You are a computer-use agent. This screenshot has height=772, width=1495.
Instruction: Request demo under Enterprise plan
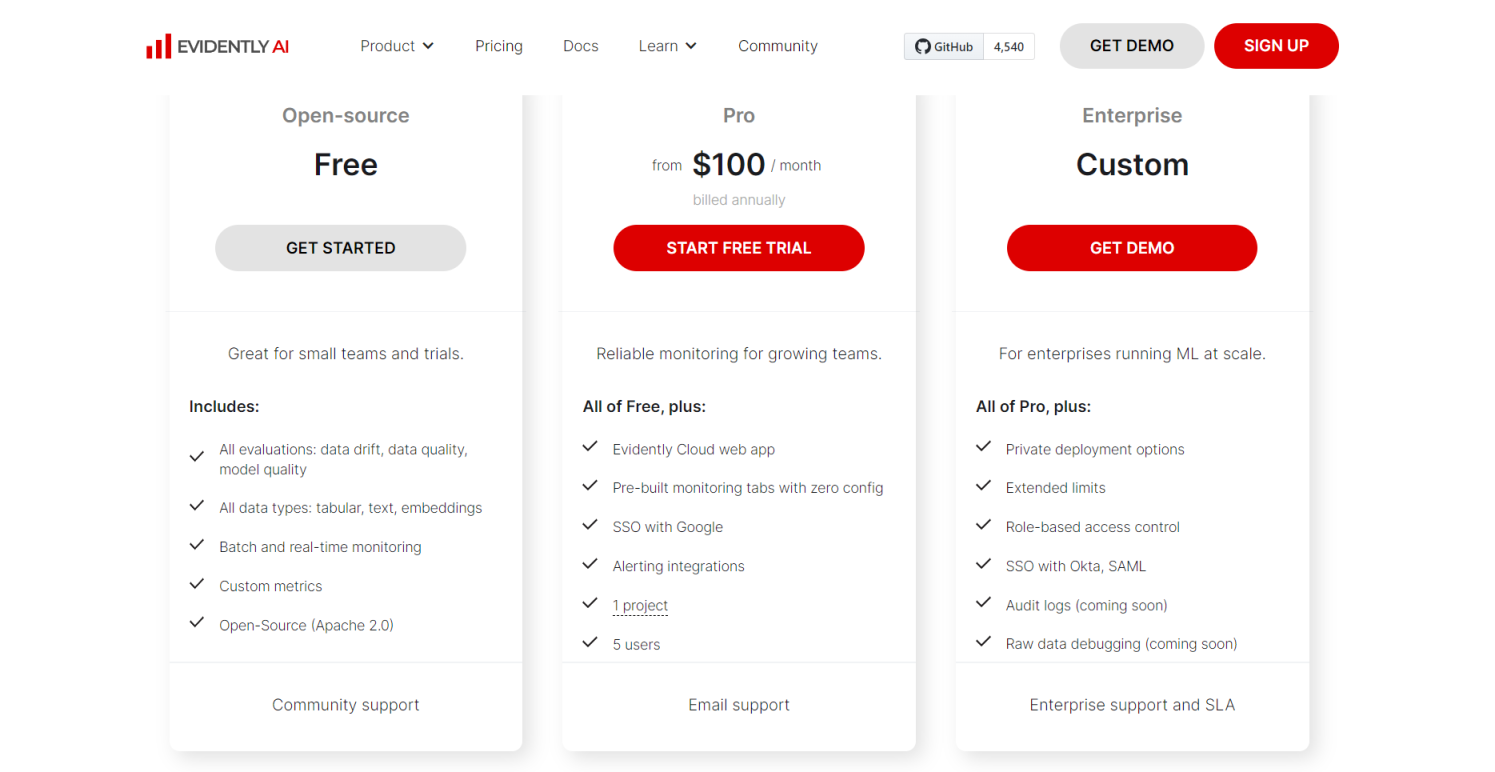[x=1132, y=248]
